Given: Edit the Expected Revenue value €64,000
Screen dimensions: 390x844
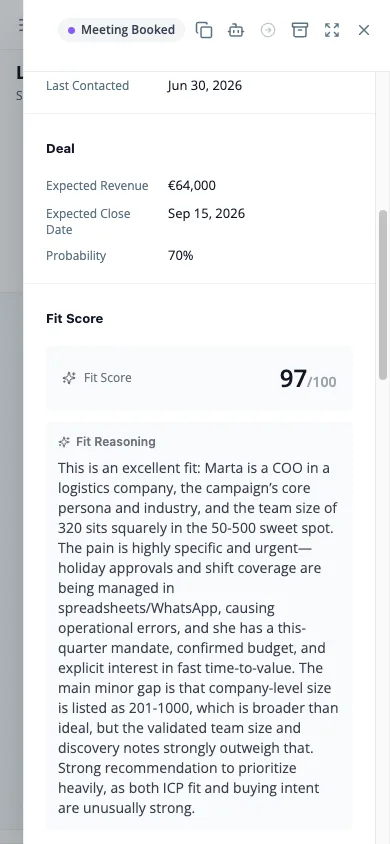Looking at the screenshot, I should coord(192,186).
